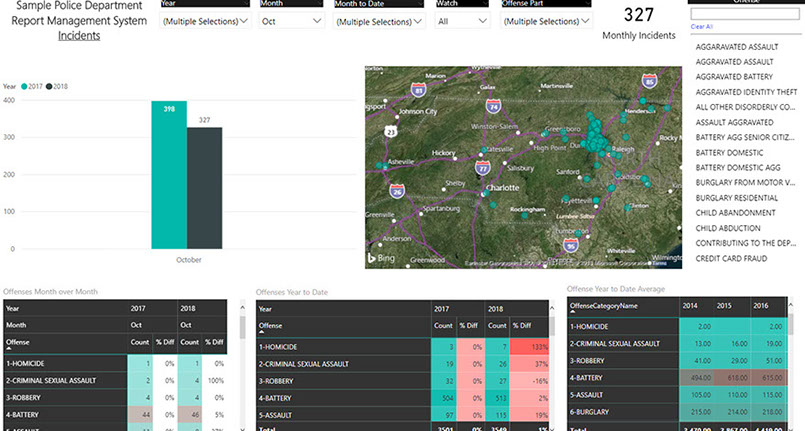This screenshot has width=805, height=431.
Task: Click the I-74 highway shield on map
Action: tap(492, 105)
